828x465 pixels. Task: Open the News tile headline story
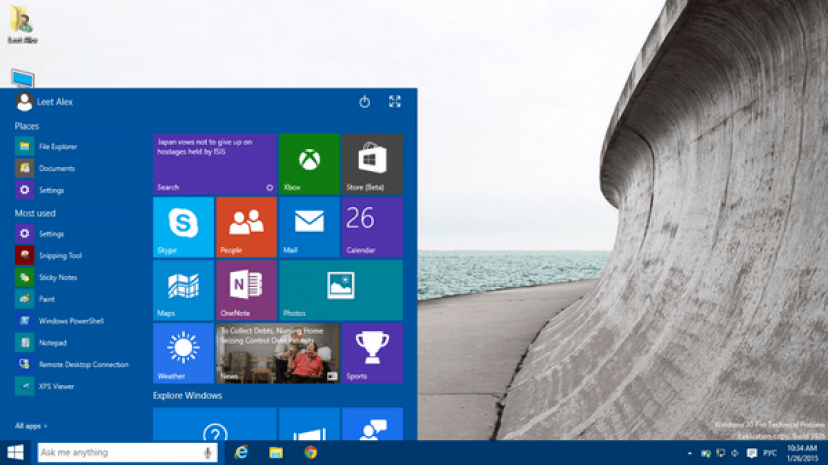coord(277,353)
